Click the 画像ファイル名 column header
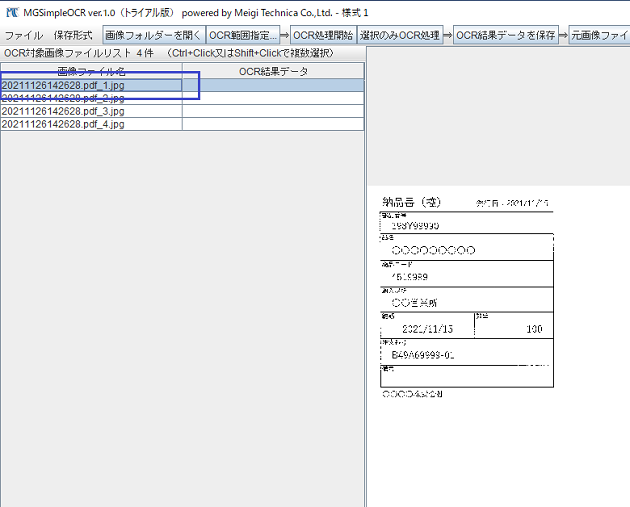 pyautogui.click(x=91, y=71)
